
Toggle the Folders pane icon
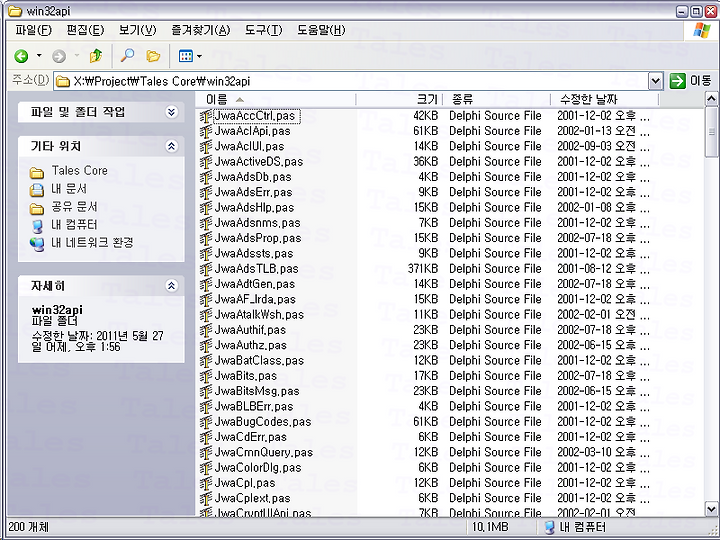click(x=153, y=56)
